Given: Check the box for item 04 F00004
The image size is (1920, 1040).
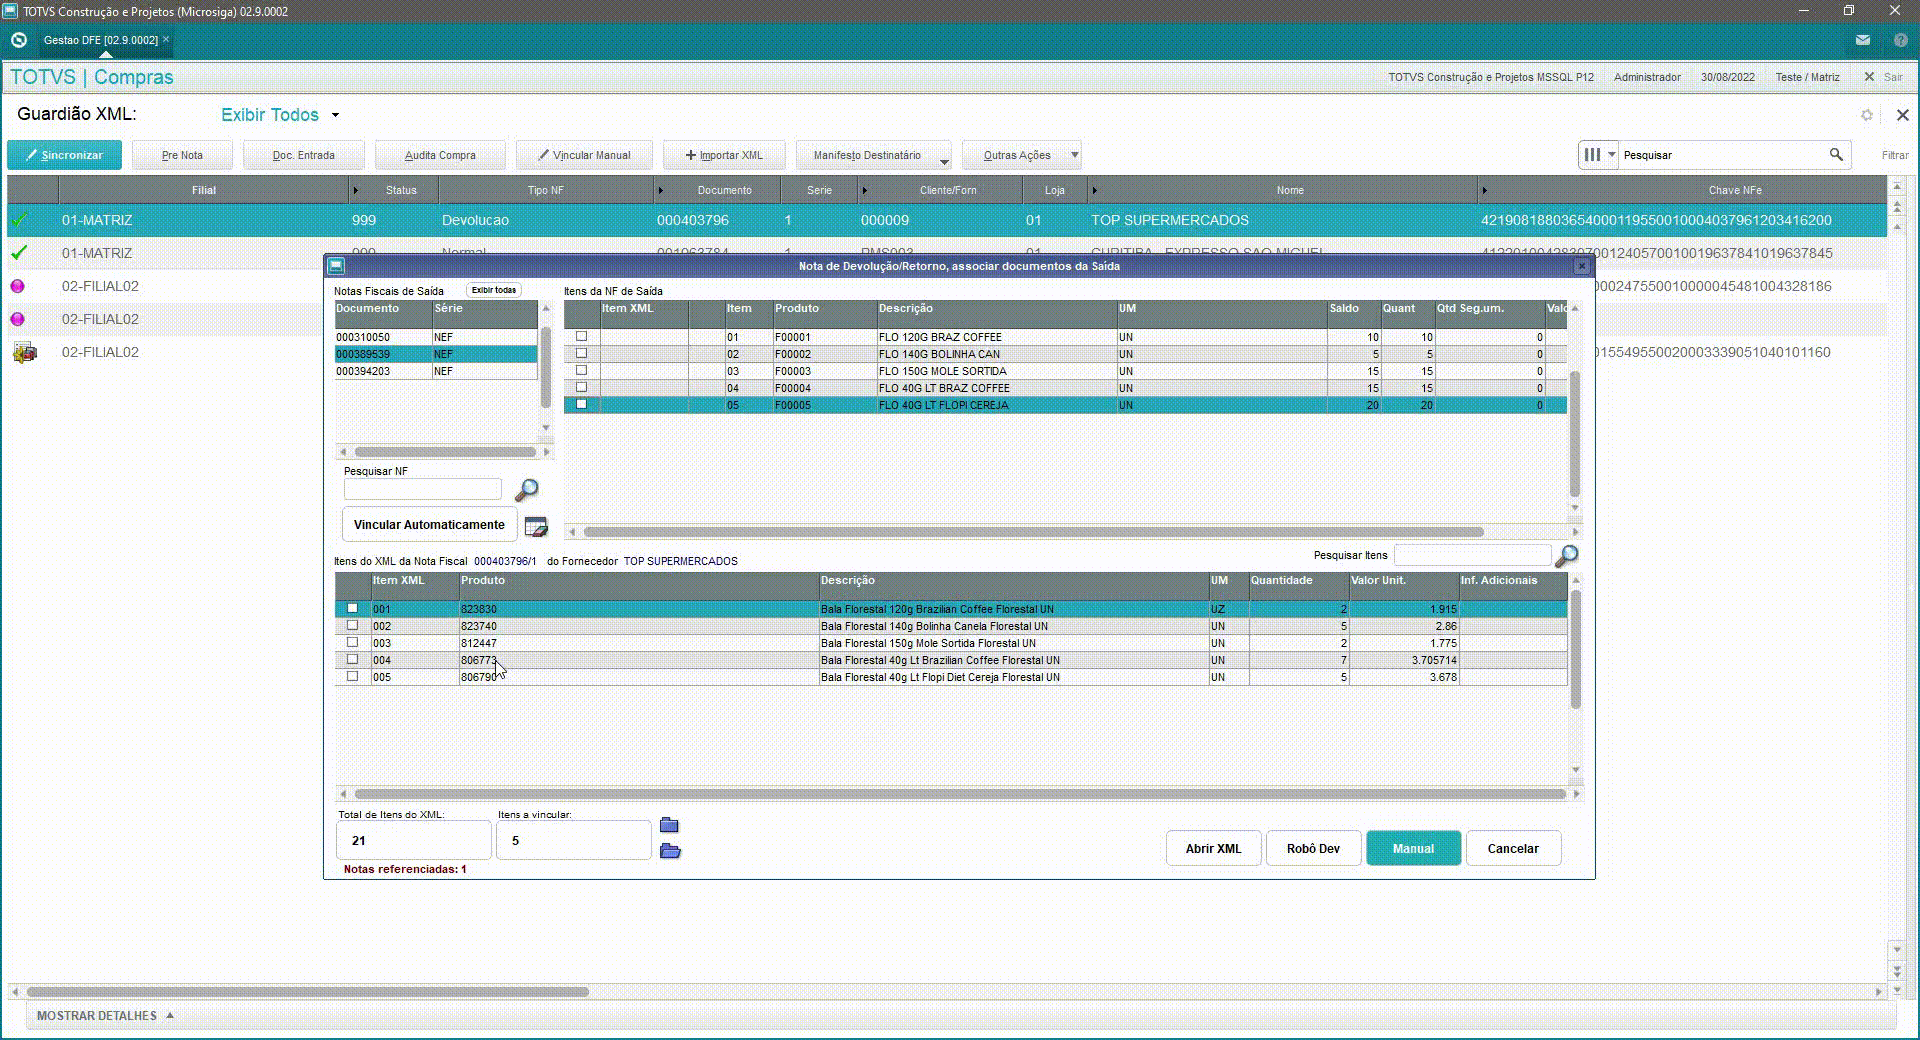Looking at the screenshot, I should pos(581,388).
